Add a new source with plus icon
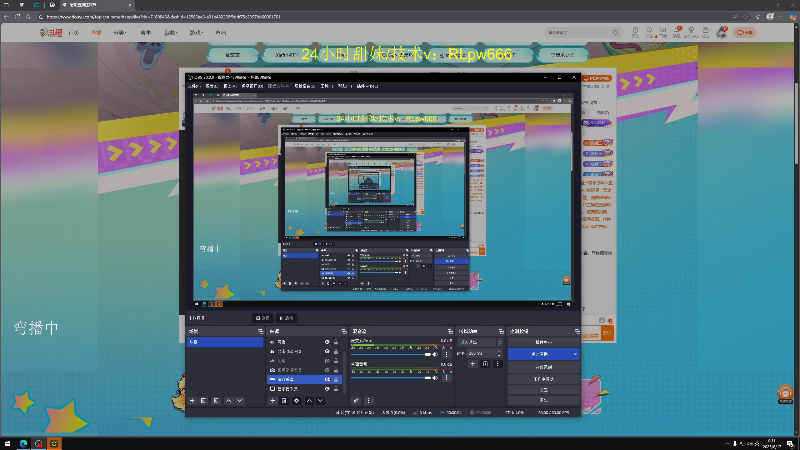 click(272, 401)
